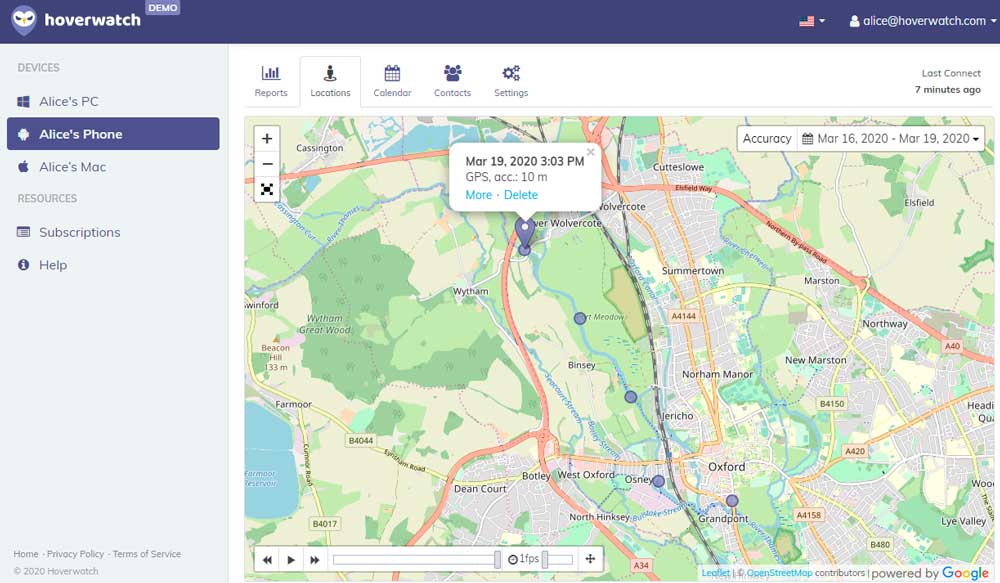Click the move crosshair icon
The width and height of the screenshot is (1000, 583).
[590, 559]
